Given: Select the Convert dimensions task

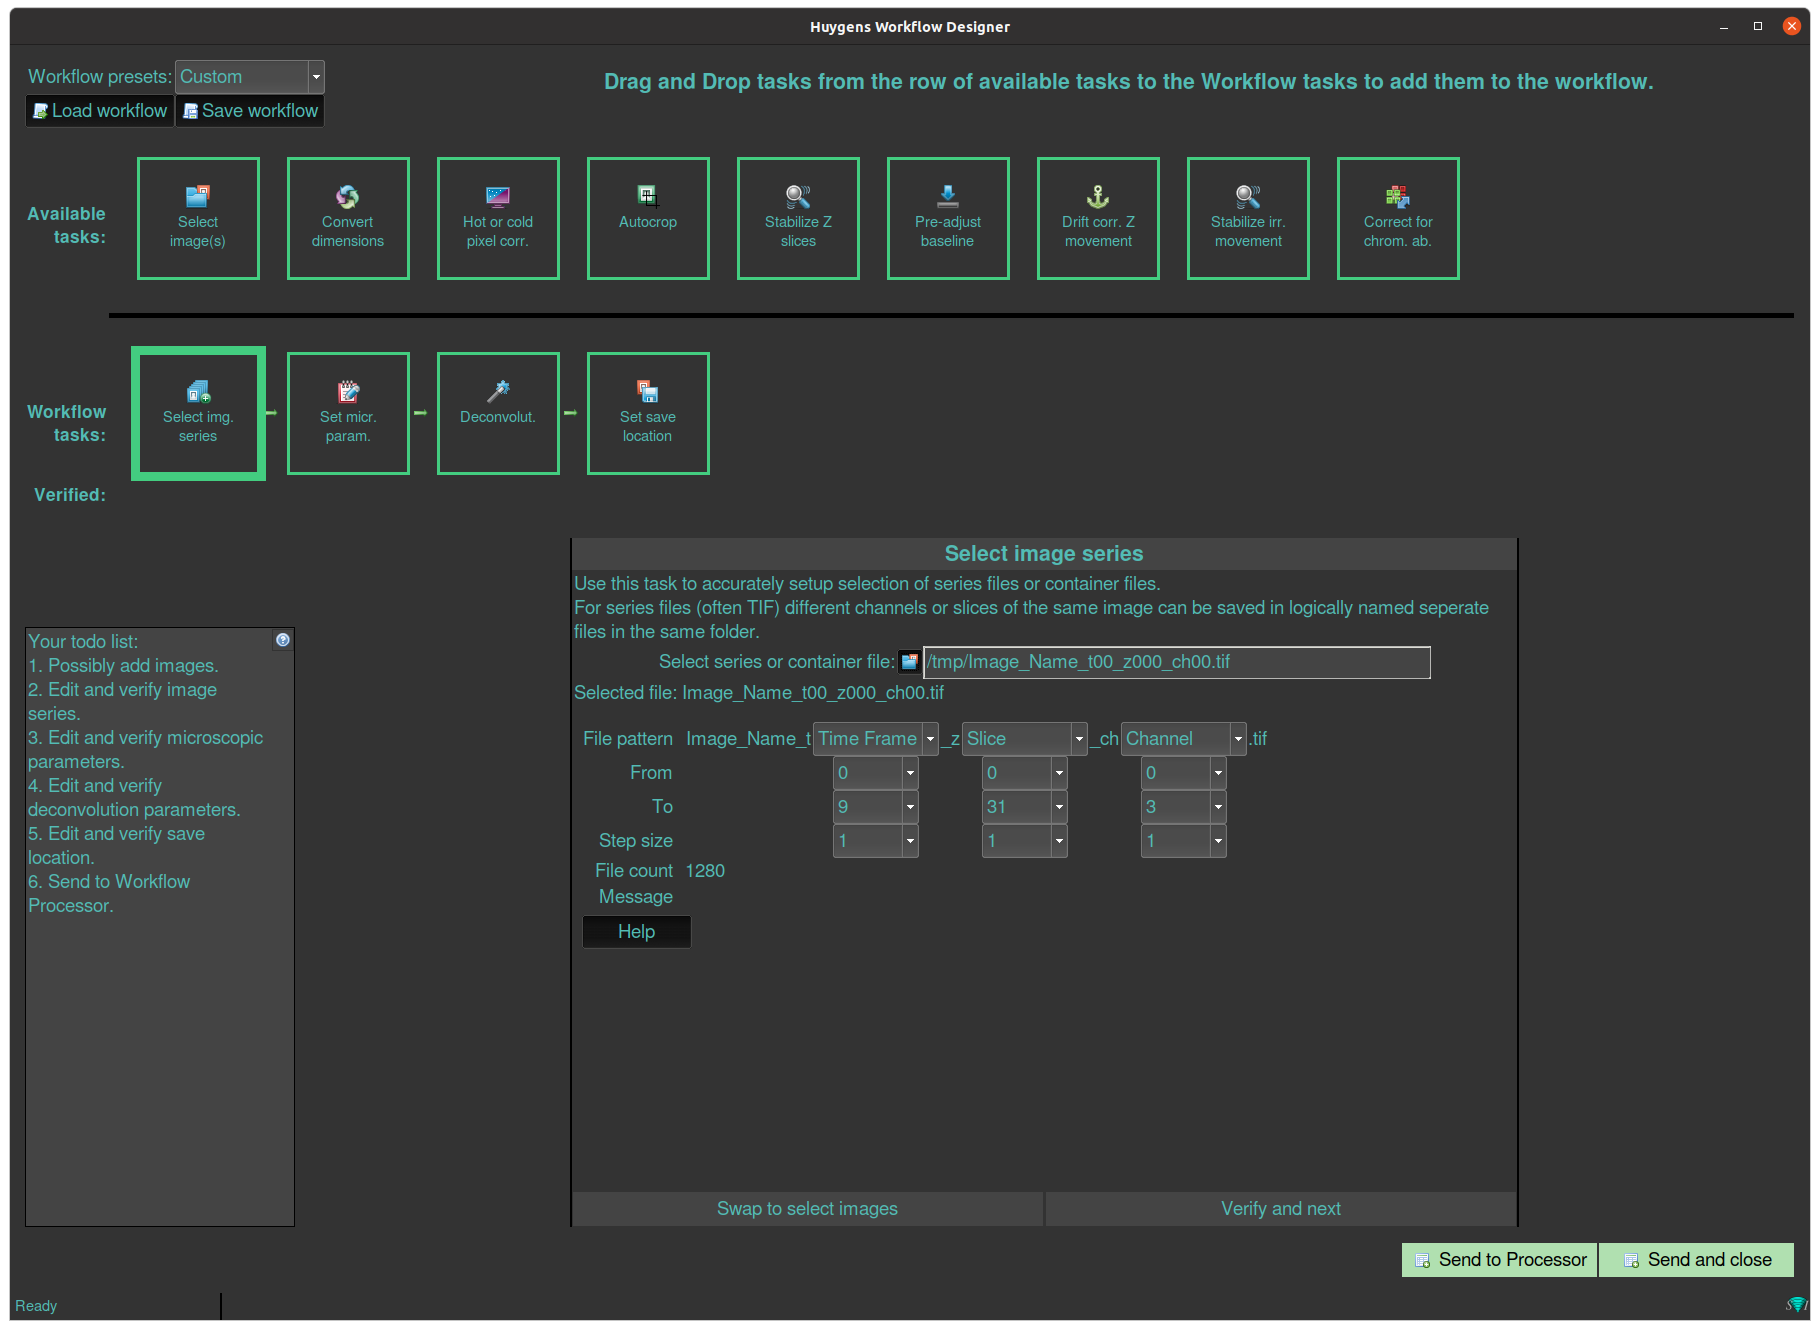Looking at the screenshot, I should 348,218.
